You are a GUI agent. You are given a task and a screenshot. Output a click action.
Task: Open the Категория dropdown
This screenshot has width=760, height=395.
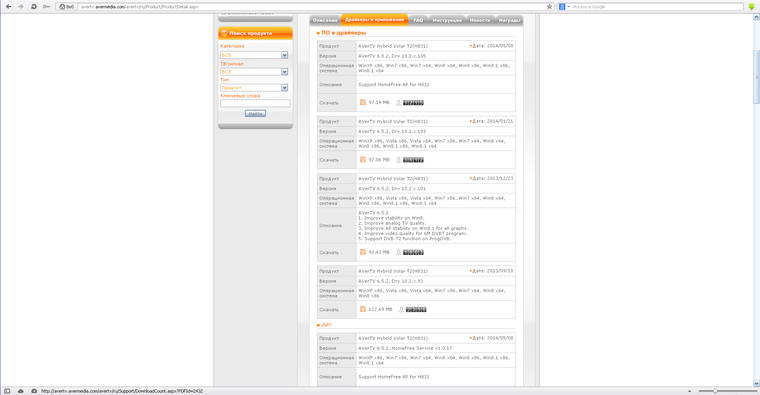255,55
